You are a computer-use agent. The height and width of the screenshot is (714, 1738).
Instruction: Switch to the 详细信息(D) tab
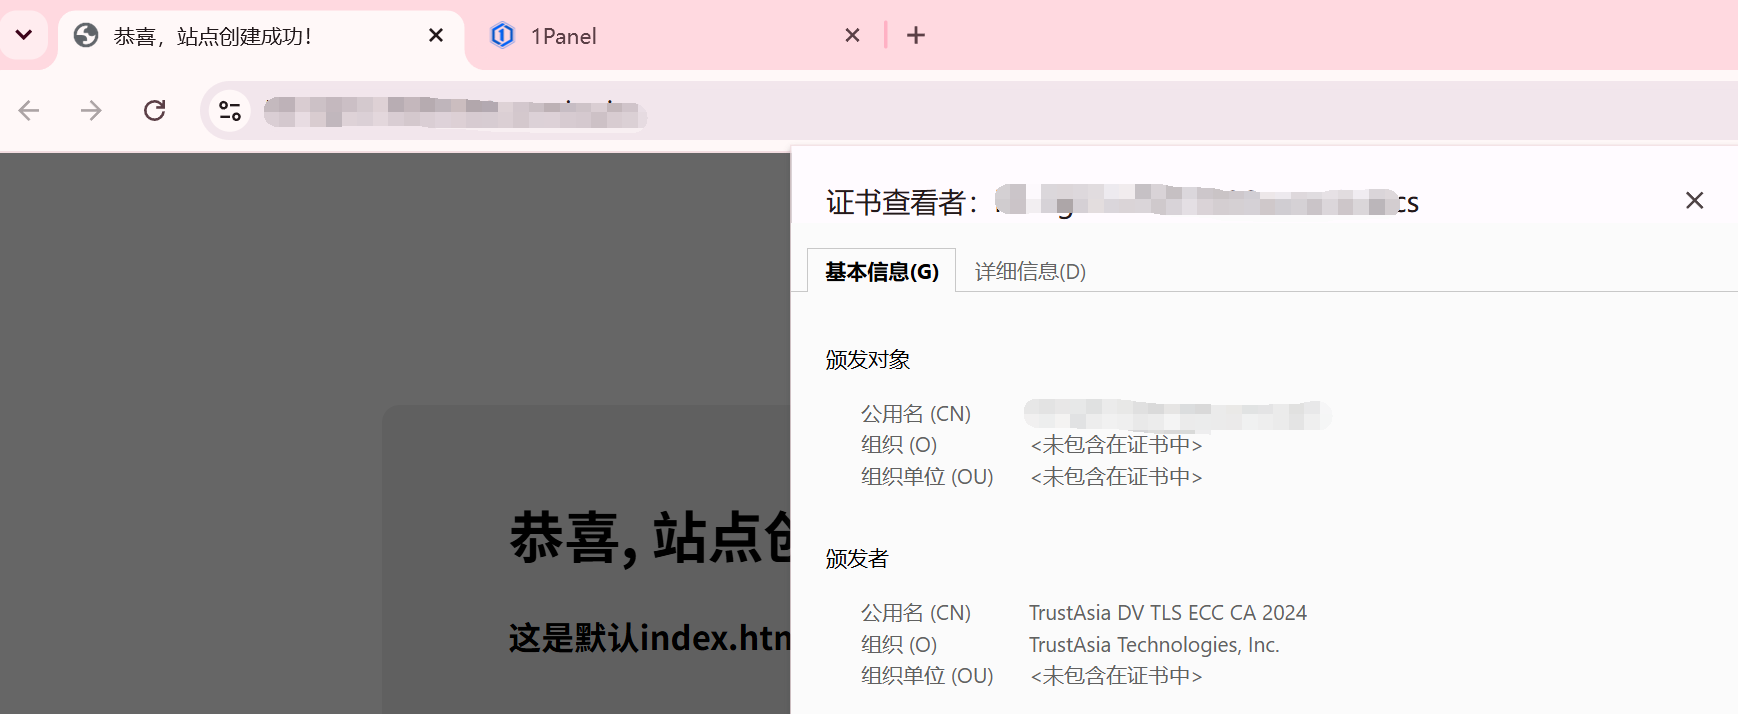(1030, 271)
